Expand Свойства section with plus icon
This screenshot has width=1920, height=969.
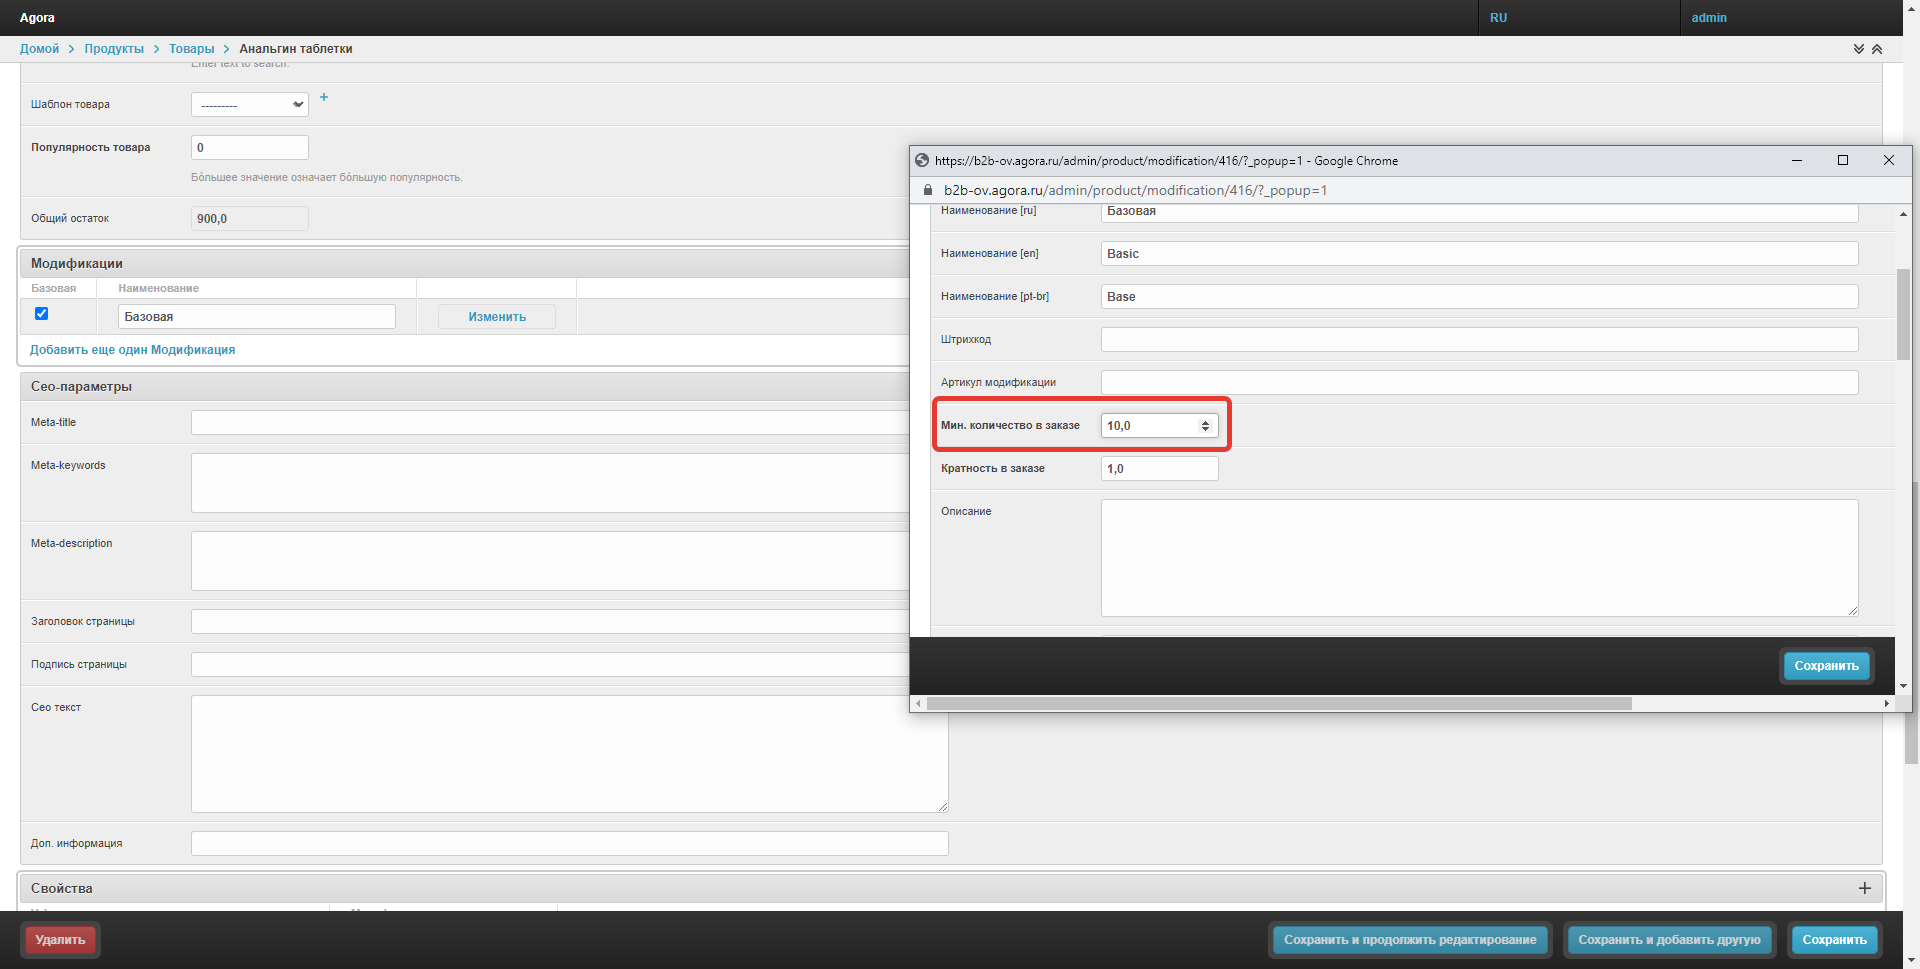point(1864,888)
